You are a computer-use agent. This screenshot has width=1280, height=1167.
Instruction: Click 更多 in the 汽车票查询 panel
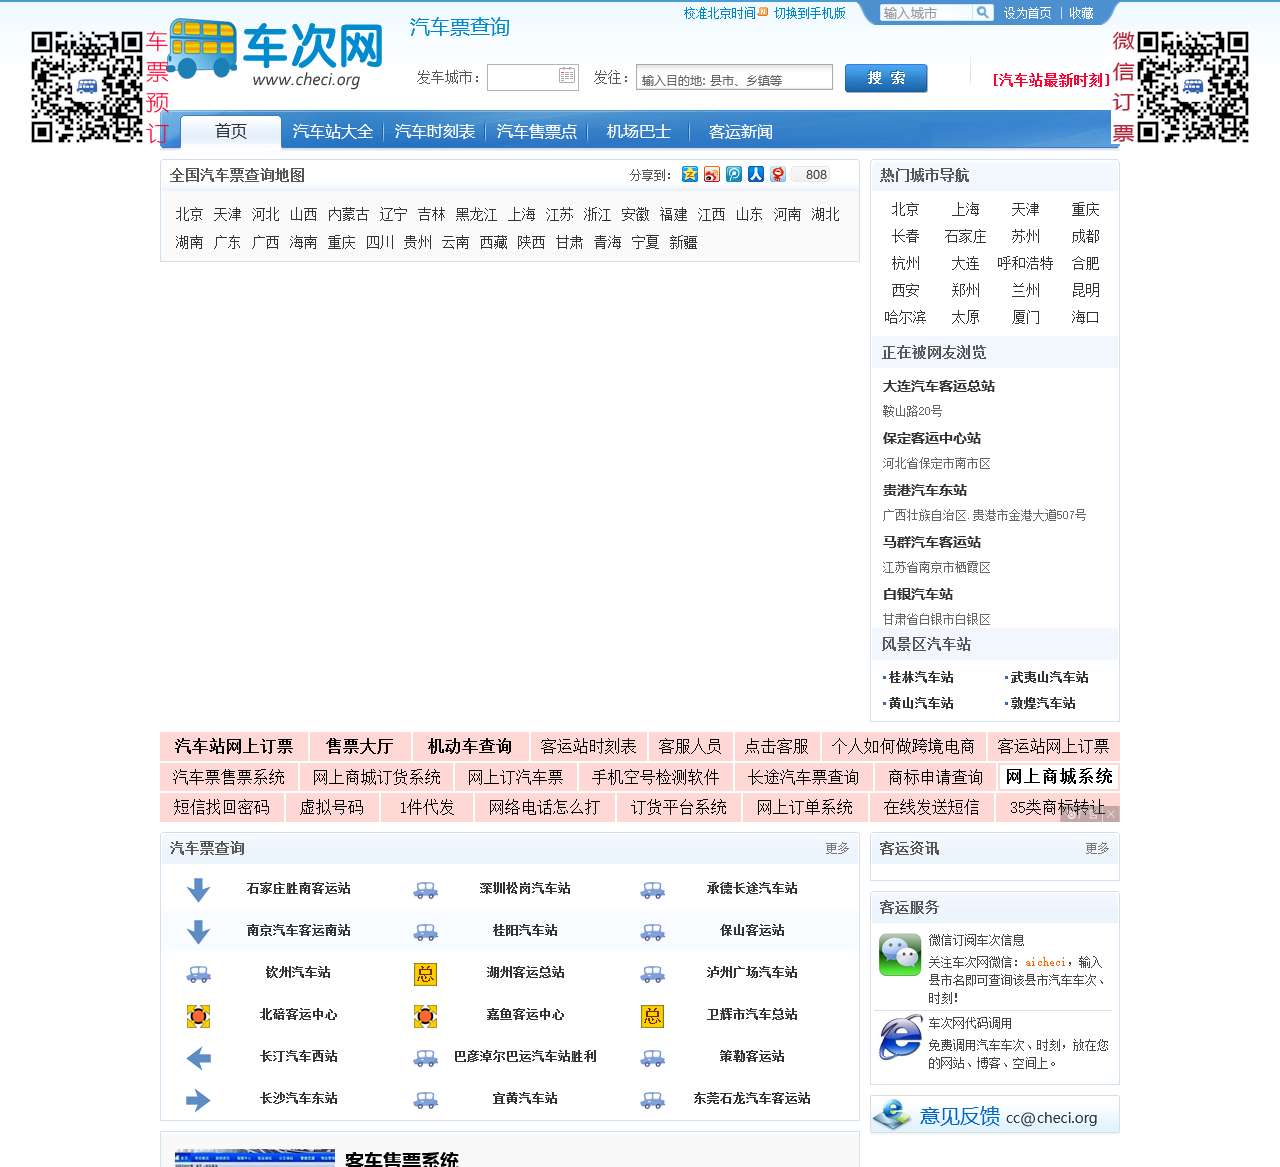(x=837, y=848)
